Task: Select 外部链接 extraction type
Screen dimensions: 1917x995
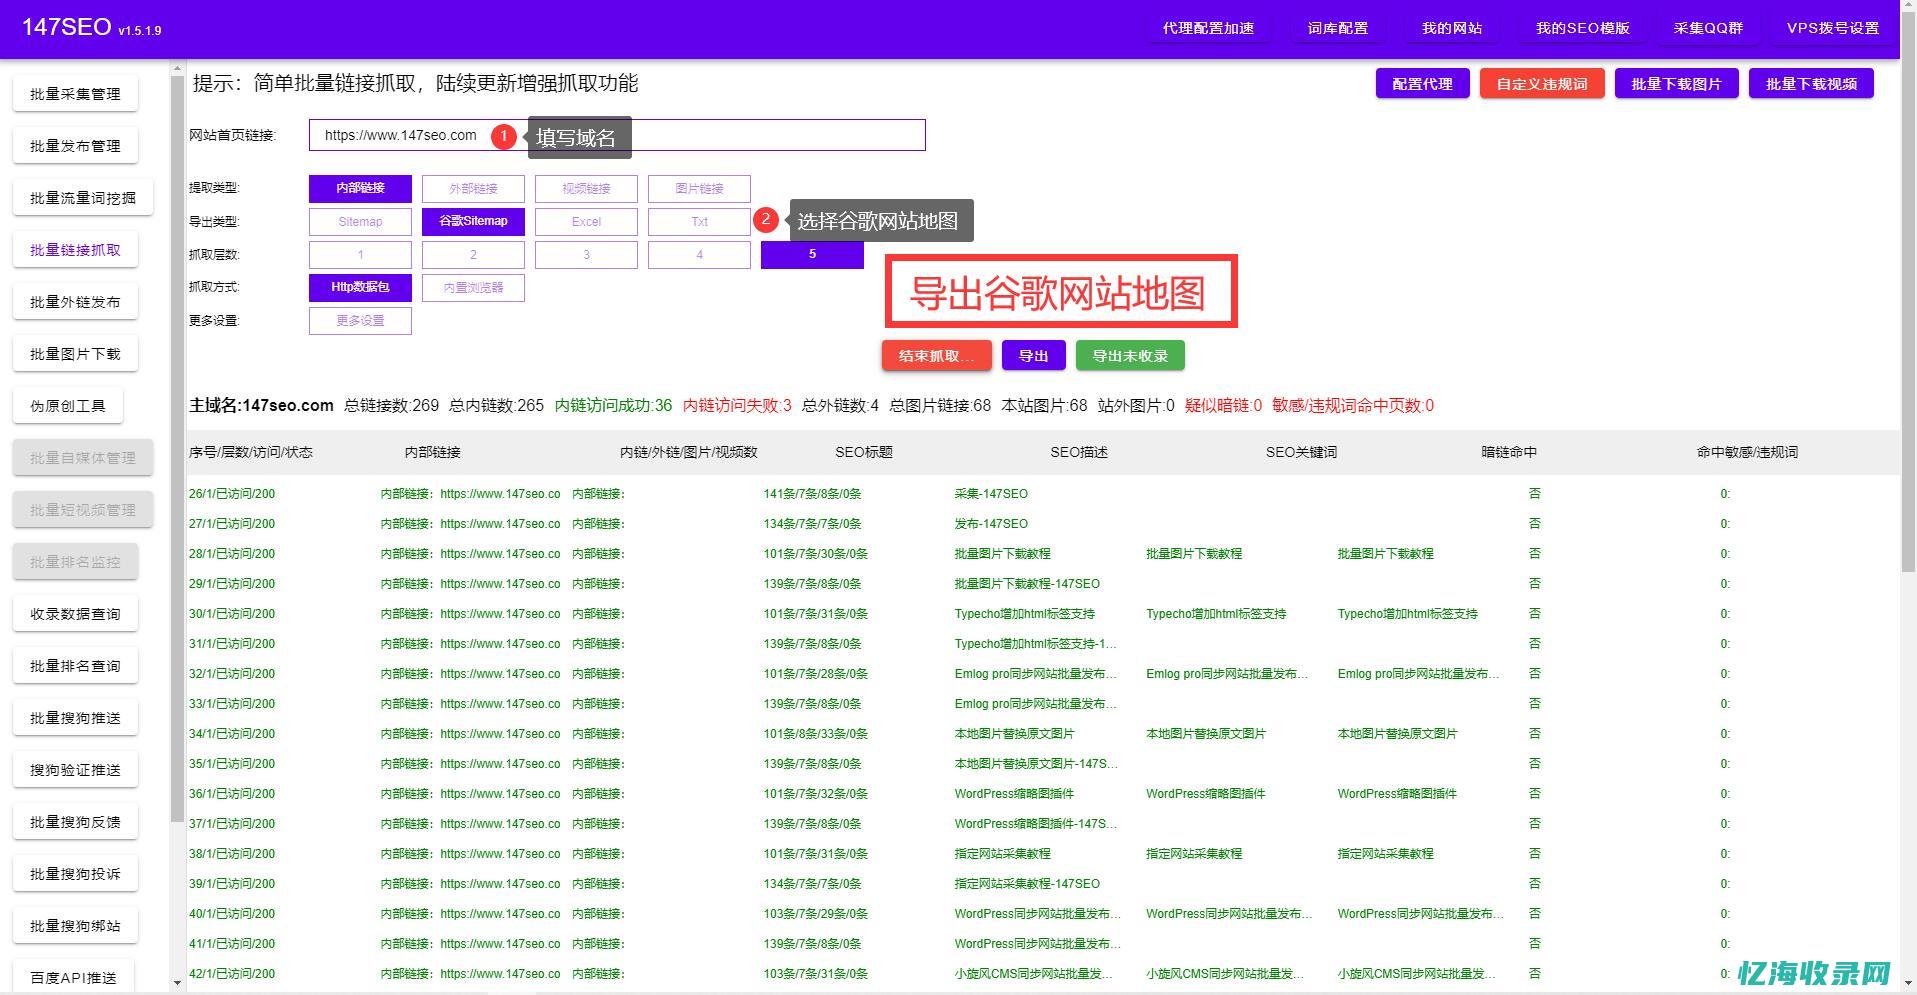Action: point(473,188)
